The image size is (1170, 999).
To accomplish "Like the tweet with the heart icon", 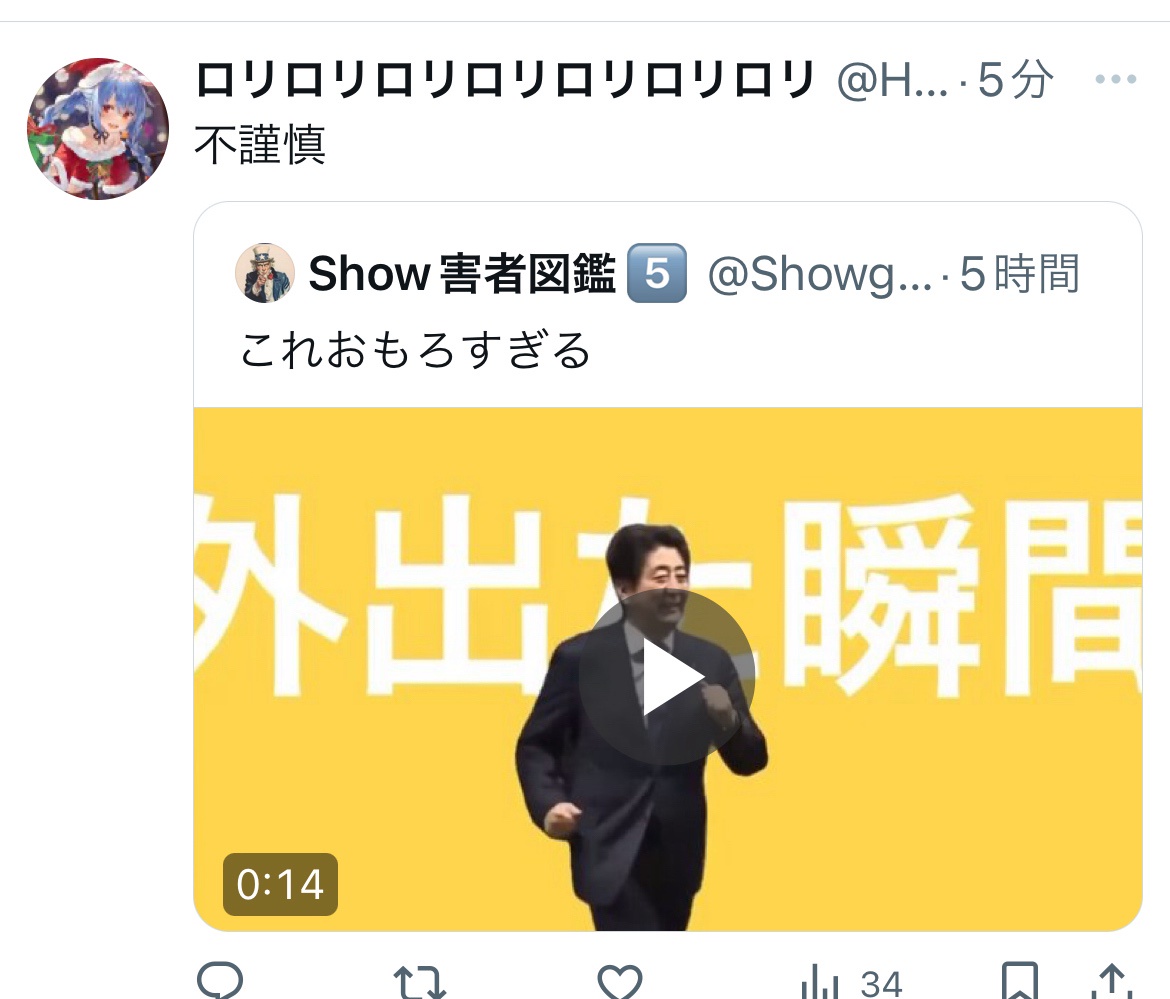I will 619,981.
